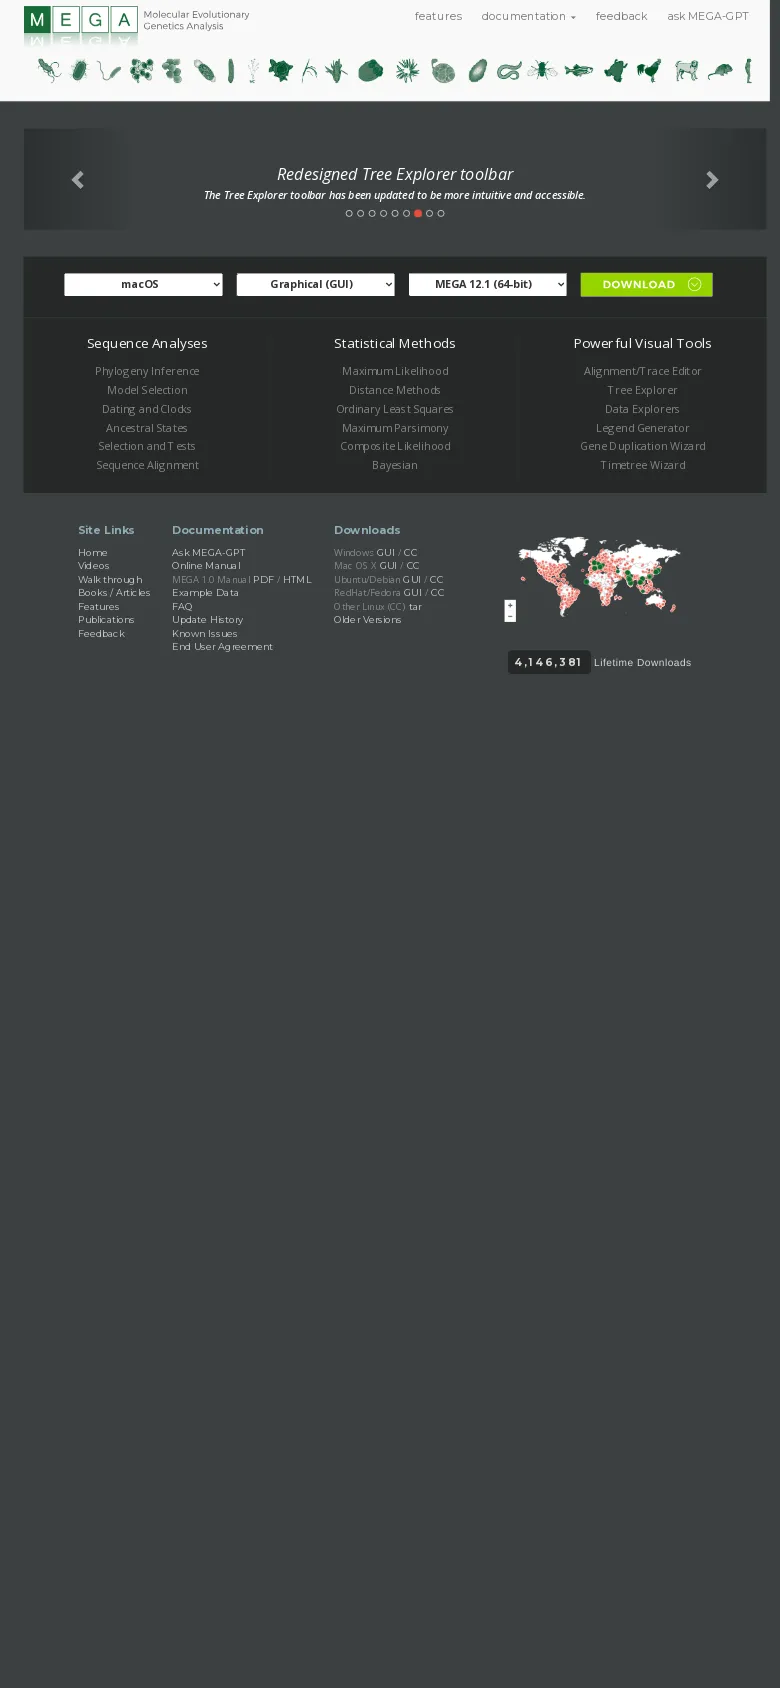Go to the previous carousel slide arrow
Screen dimensions: 780x1688
tap(77, 180)
